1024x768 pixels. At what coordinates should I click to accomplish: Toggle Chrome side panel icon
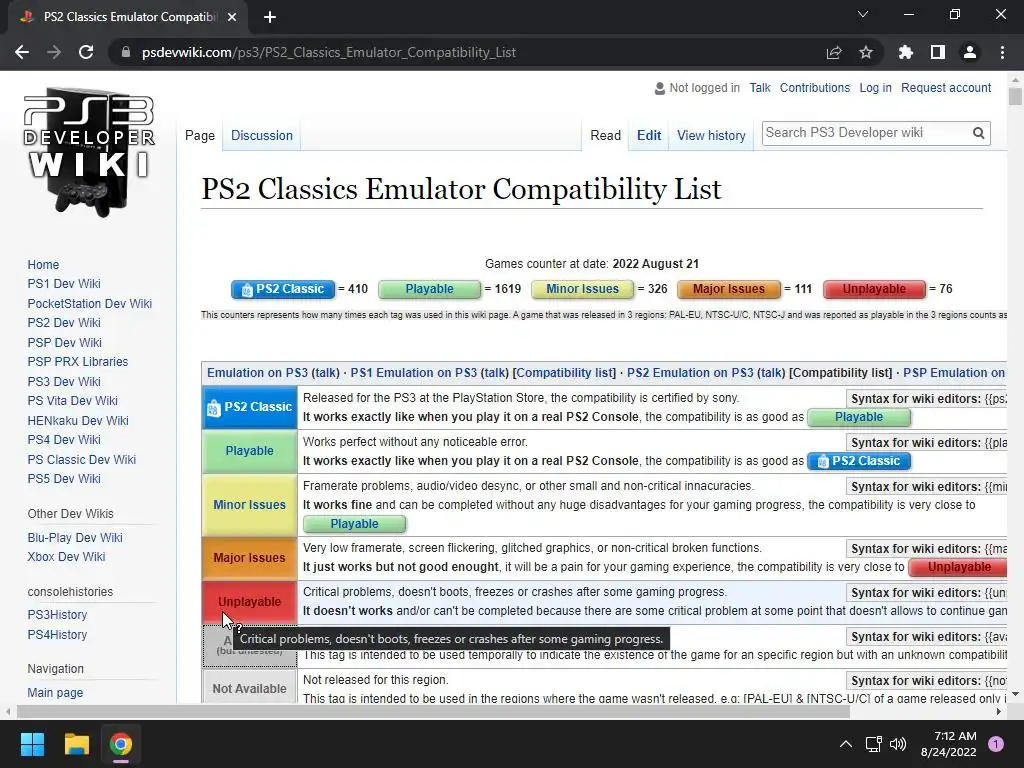pos(938,52)
